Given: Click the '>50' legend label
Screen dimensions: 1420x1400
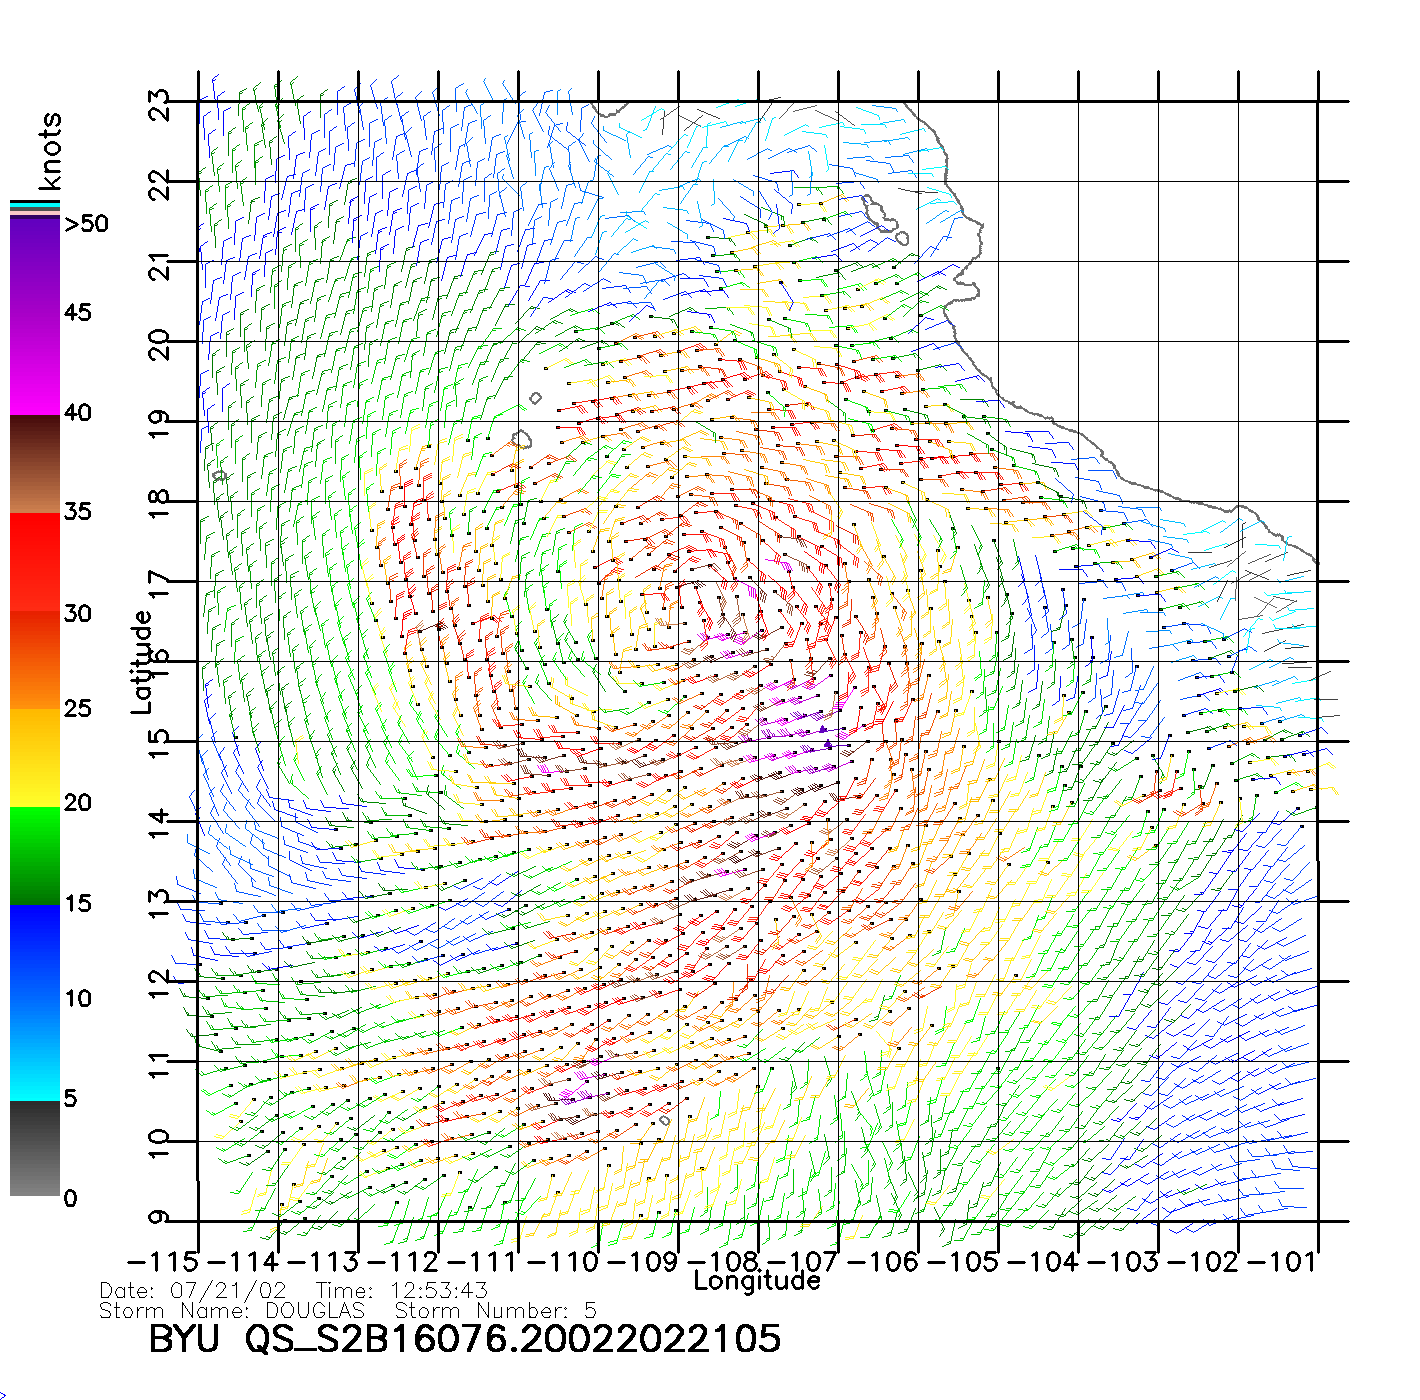Looking at the screenshot, I should tap(86, 224).
